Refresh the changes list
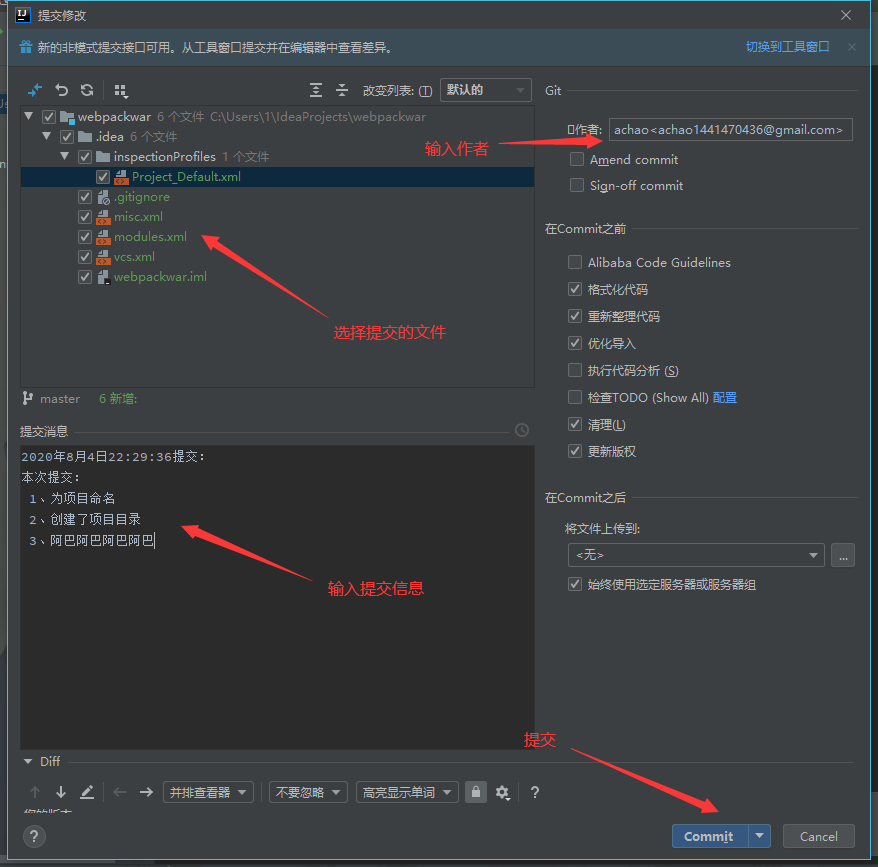Image resolution: width=878 pixels, height=867 pixels. [x=87, y=90]
